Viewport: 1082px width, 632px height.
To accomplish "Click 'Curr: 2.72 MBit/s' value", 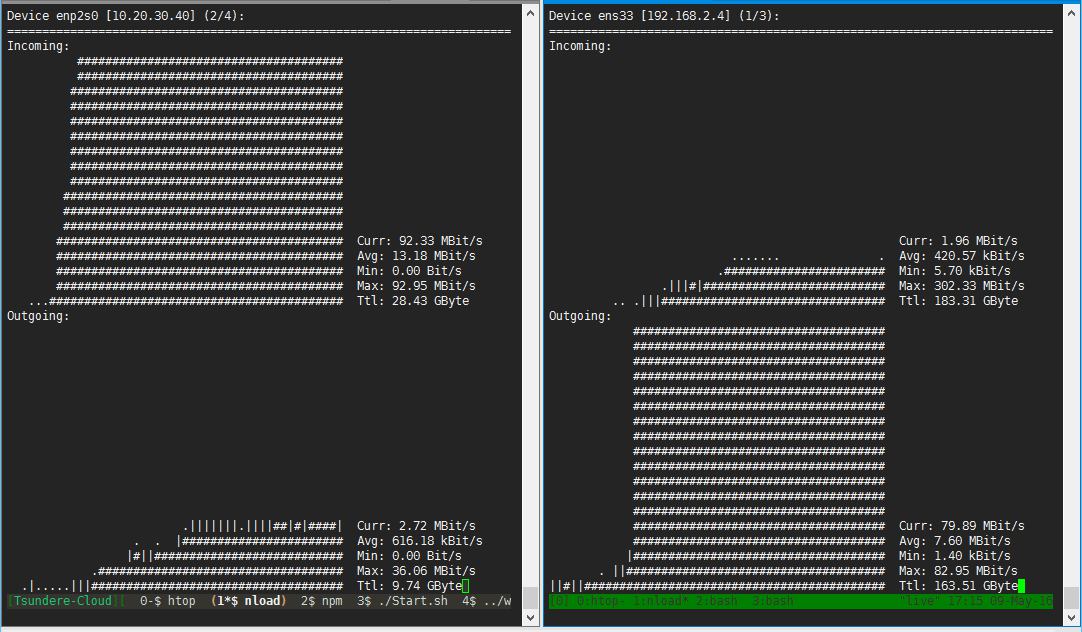I will tap(416, 526).
